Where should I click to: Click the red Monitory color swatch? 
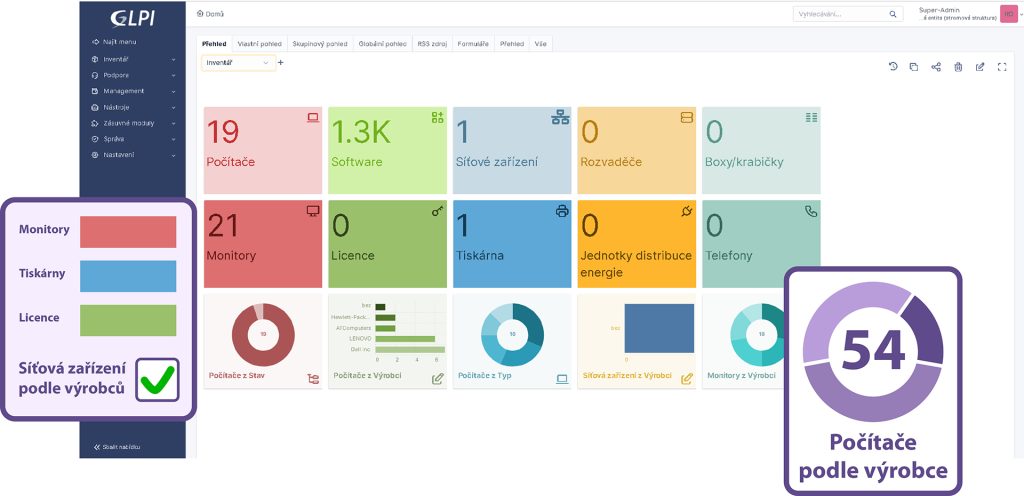127,231
